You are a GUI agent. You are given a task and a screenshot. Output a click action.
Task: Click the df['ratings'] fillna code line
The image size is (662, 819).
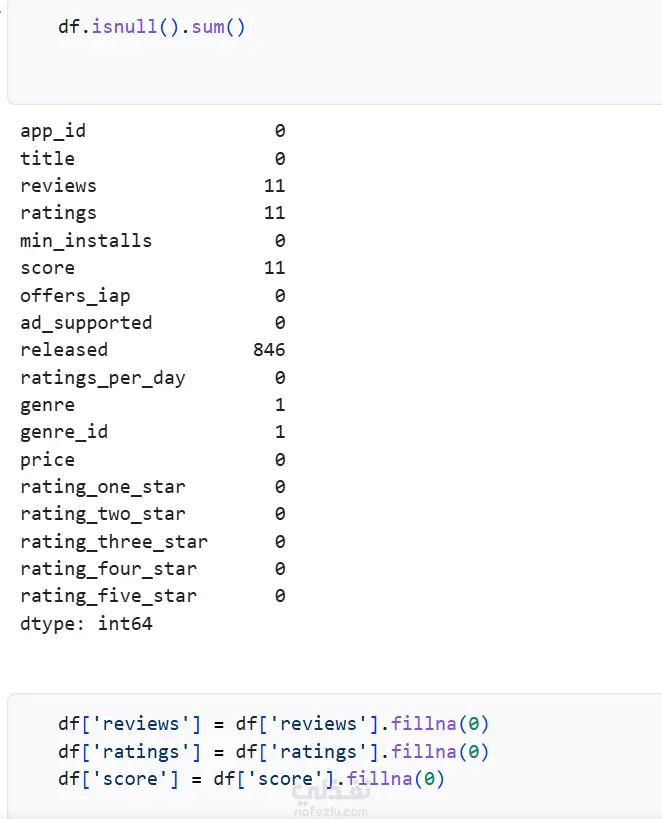coord(273,752)
